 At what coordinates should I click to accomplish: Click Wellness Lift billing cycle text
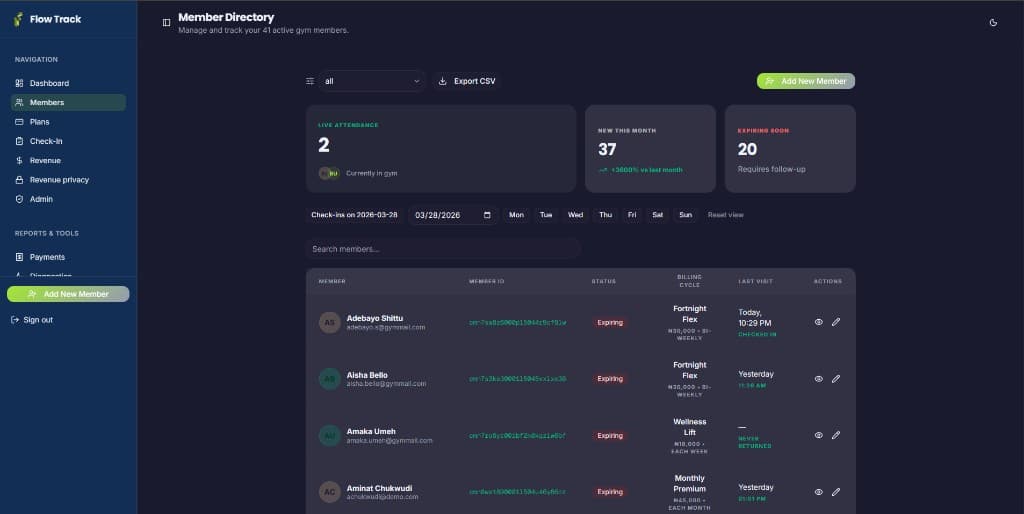click(690, 427)
